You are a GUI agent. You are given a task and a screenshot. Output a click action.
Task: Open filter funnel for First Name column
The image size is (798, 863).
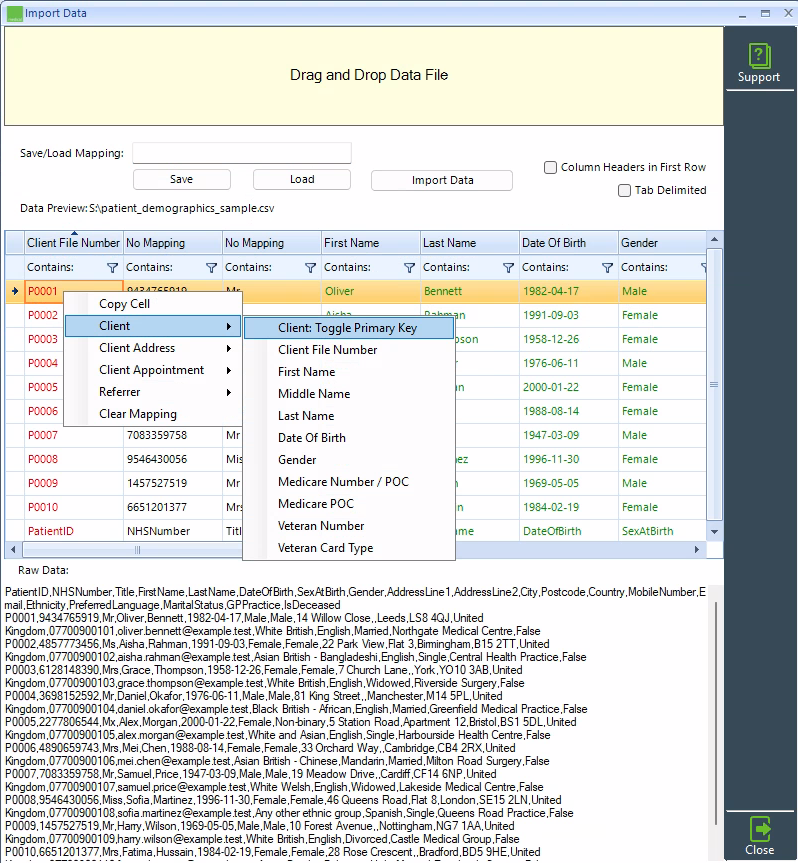click(409, 267)
